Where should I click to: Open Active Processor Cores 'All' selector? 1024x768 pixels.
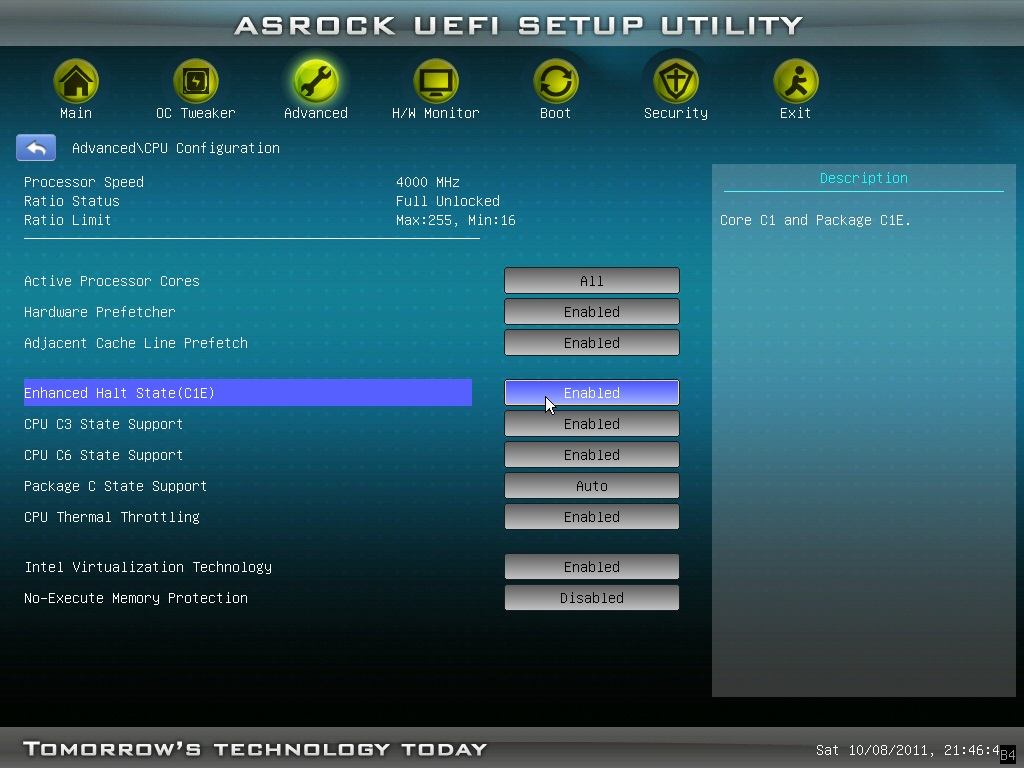point(592,281)
